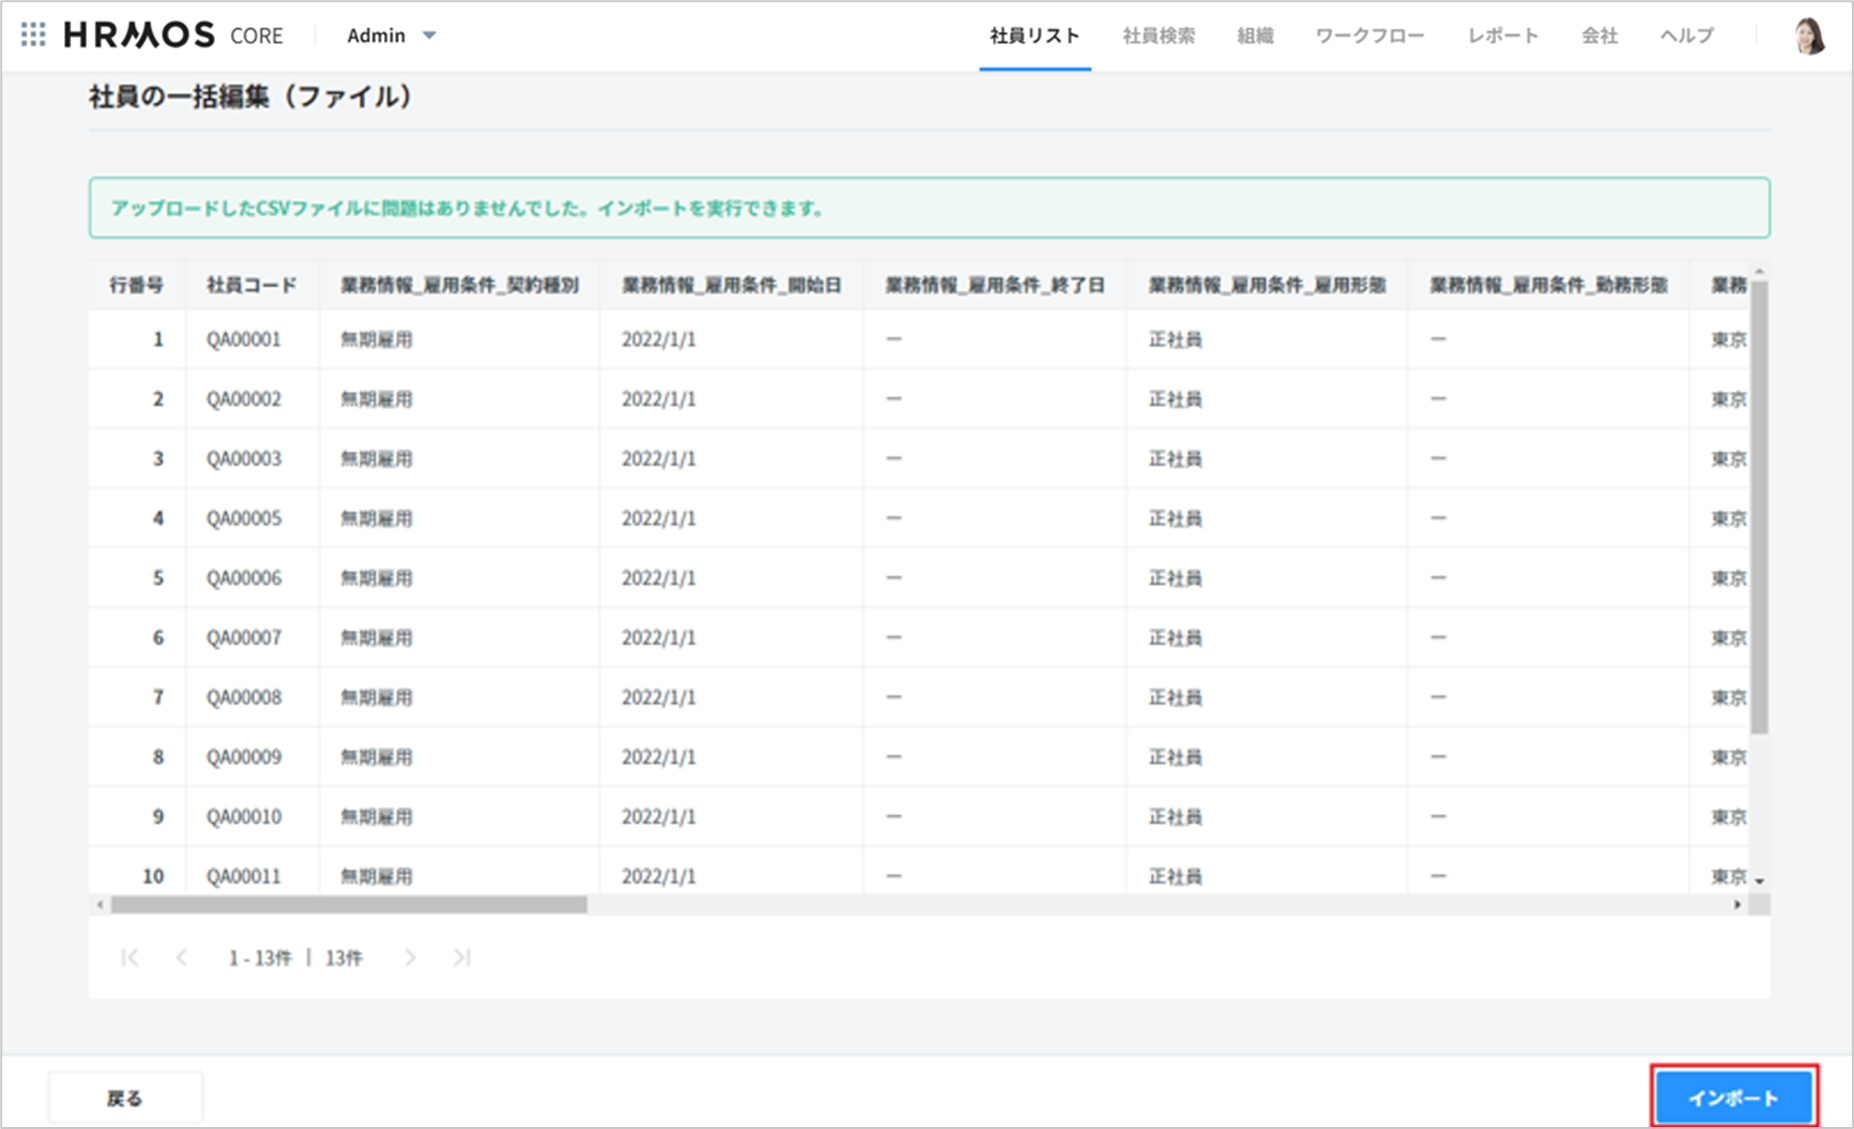Open the ヘルプ menu
1854x1129 pixels.
(1686, 36)
